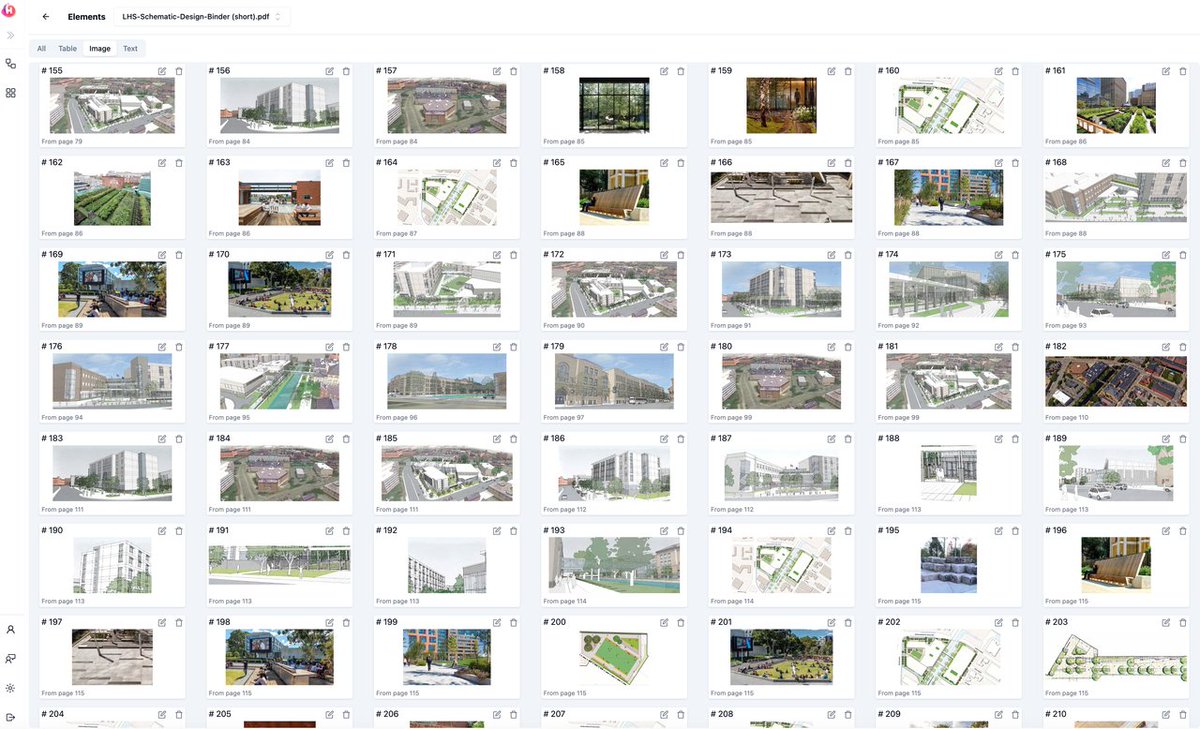The width and height of the screenshot is (1200, 729).
Task: Open thumbnail of element # 163
Action: point(279,198)
